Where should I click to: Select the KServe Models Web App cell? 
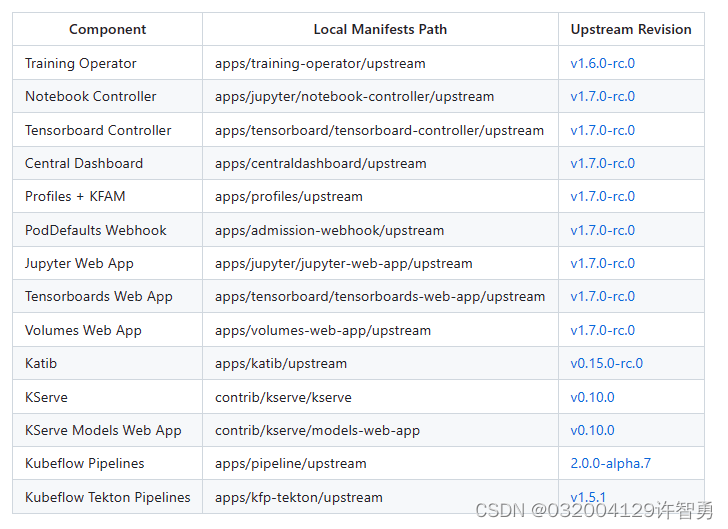click(107, 430)
